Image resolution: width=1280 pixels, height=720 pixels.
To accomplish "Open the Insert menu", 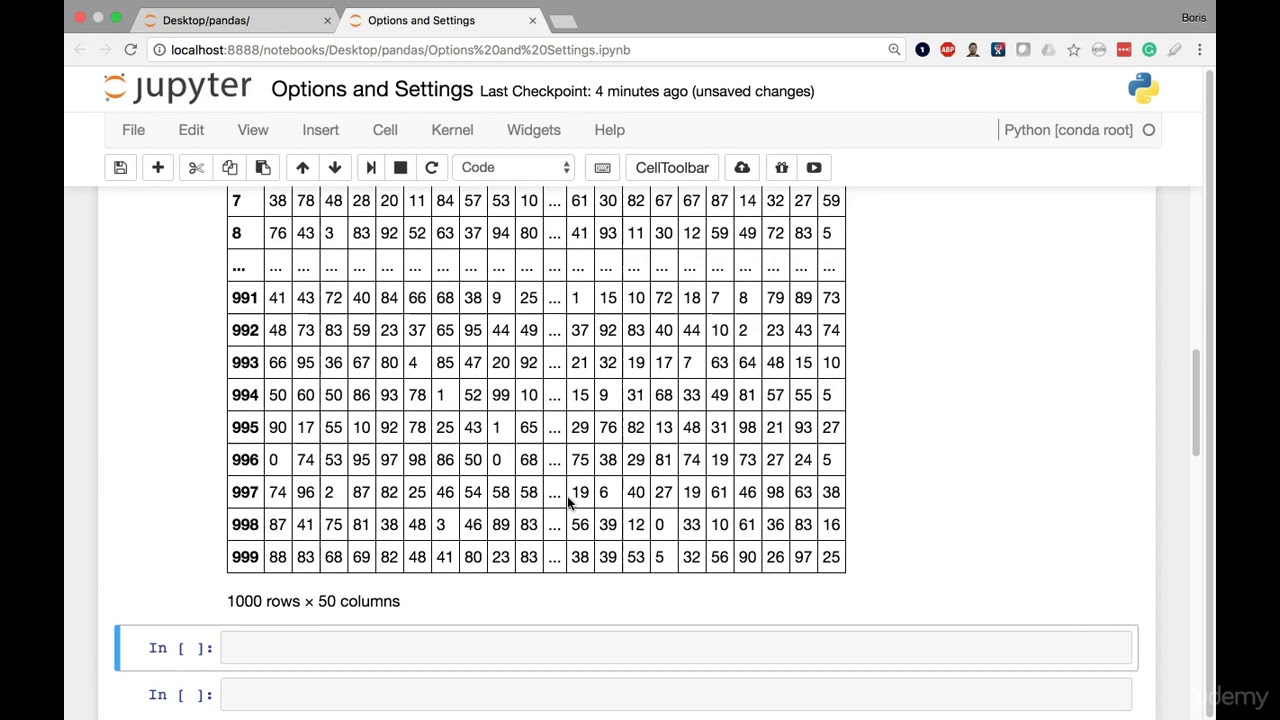I will (321, 130).
